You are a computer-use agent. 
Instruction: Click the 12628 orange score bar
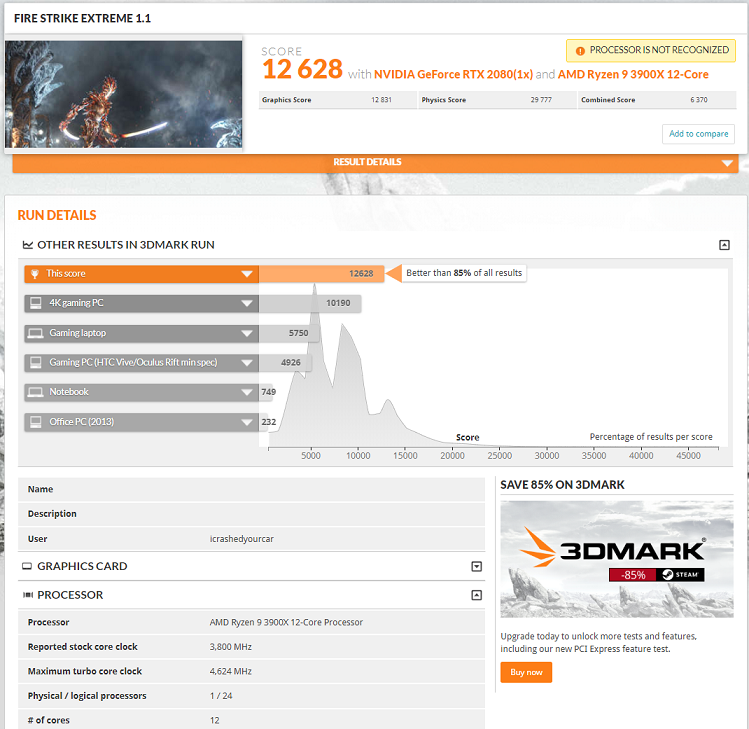click(x=321, y=274)
